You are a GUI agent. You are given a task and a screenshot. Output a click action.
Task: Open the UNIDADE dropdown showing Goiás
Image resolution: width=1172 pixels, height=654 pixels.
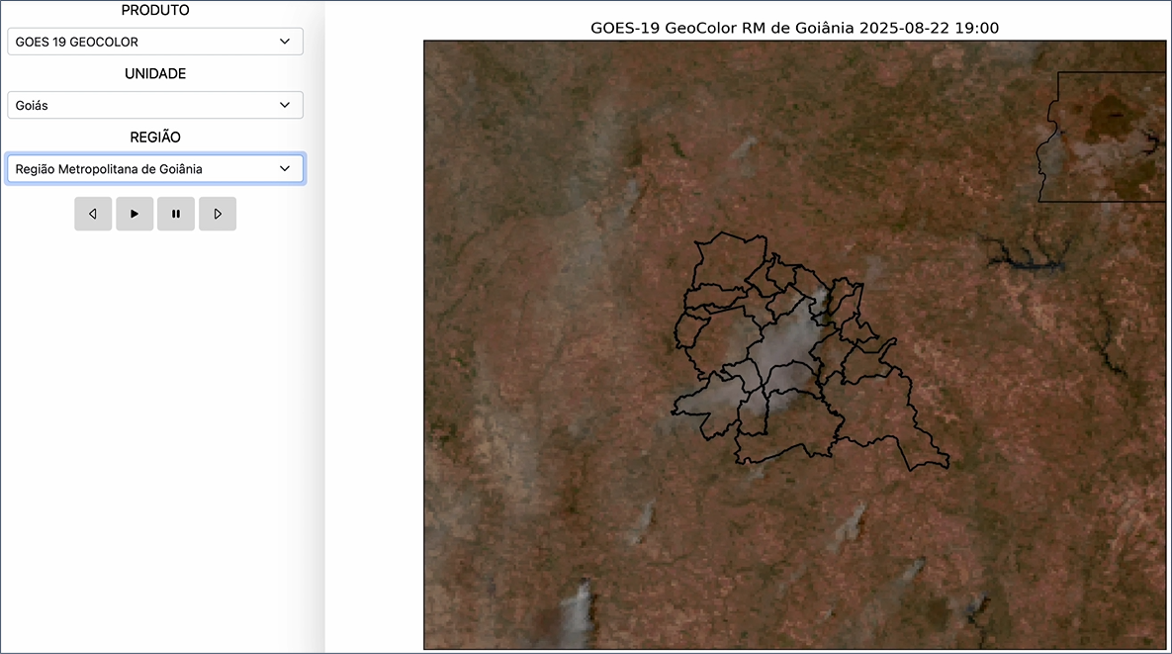click(155, 105)
